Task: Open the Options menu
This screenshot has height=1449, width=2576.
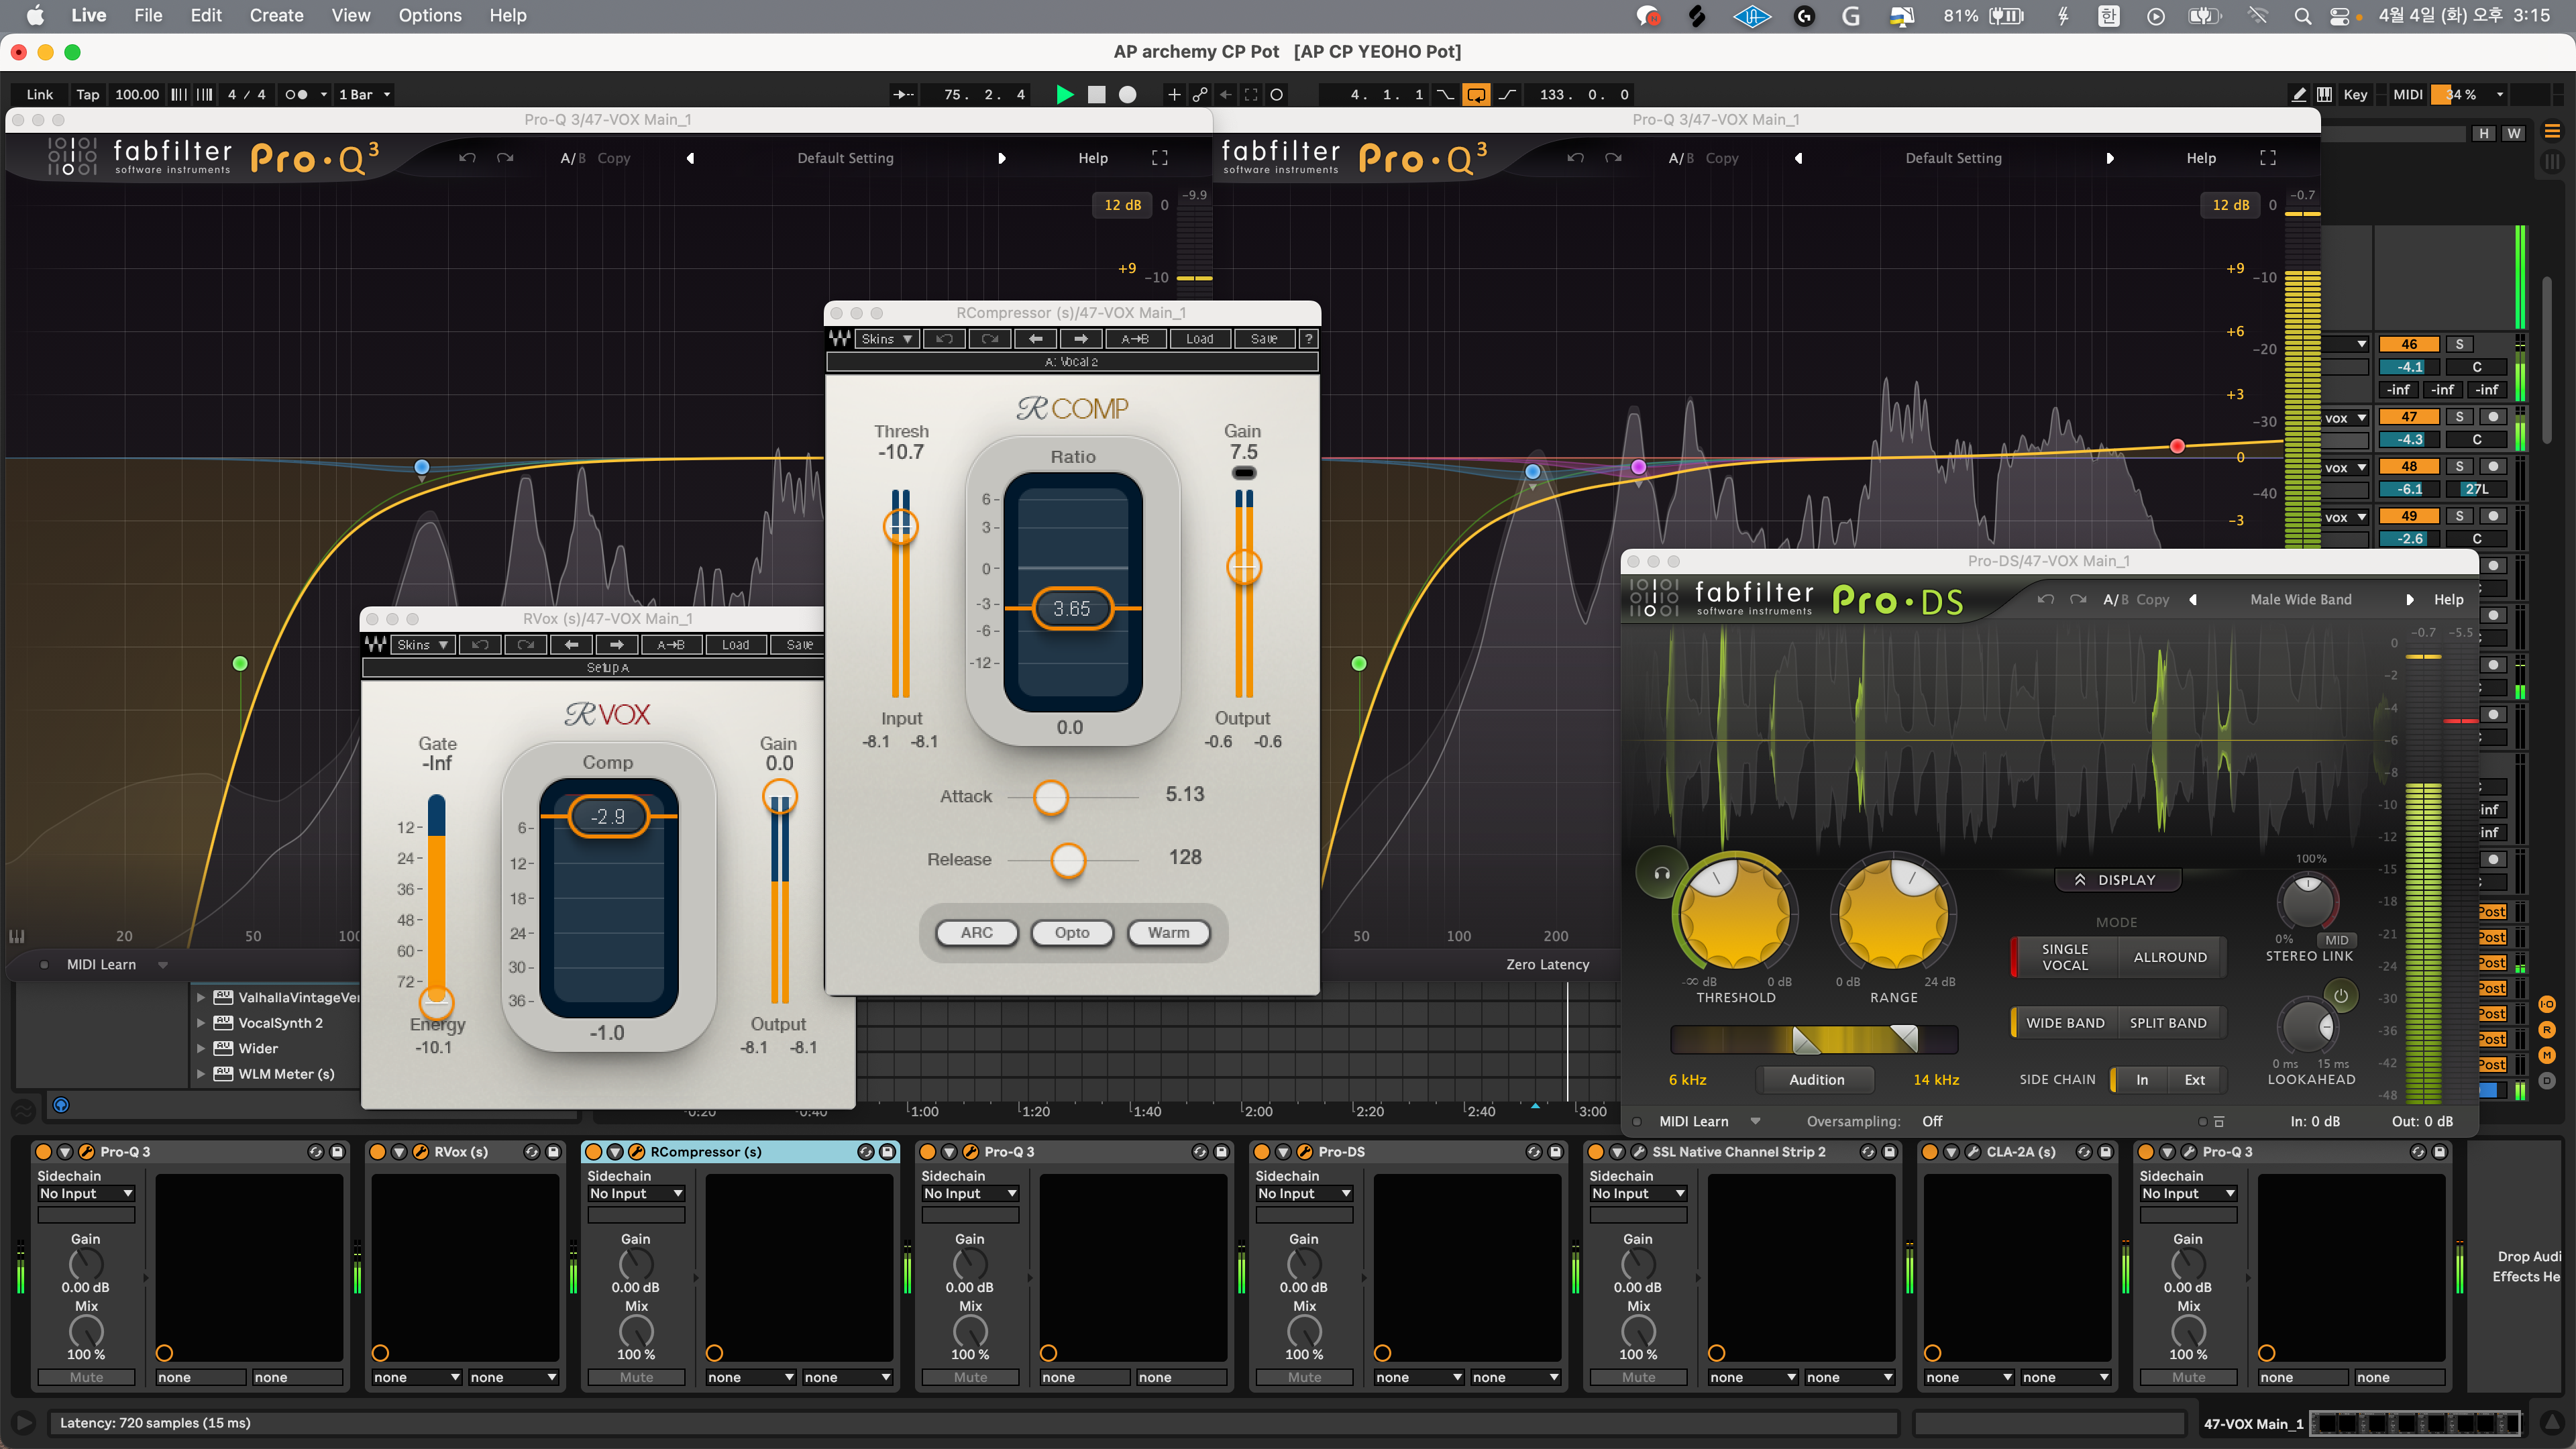Action: pos(430,15)
